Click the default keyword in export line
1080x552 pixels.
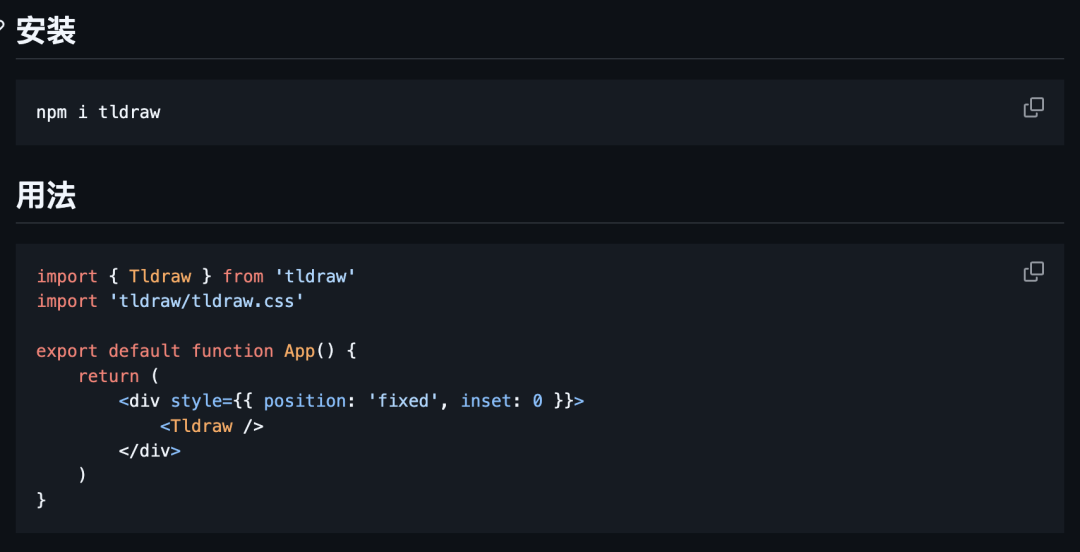point(145,351)
